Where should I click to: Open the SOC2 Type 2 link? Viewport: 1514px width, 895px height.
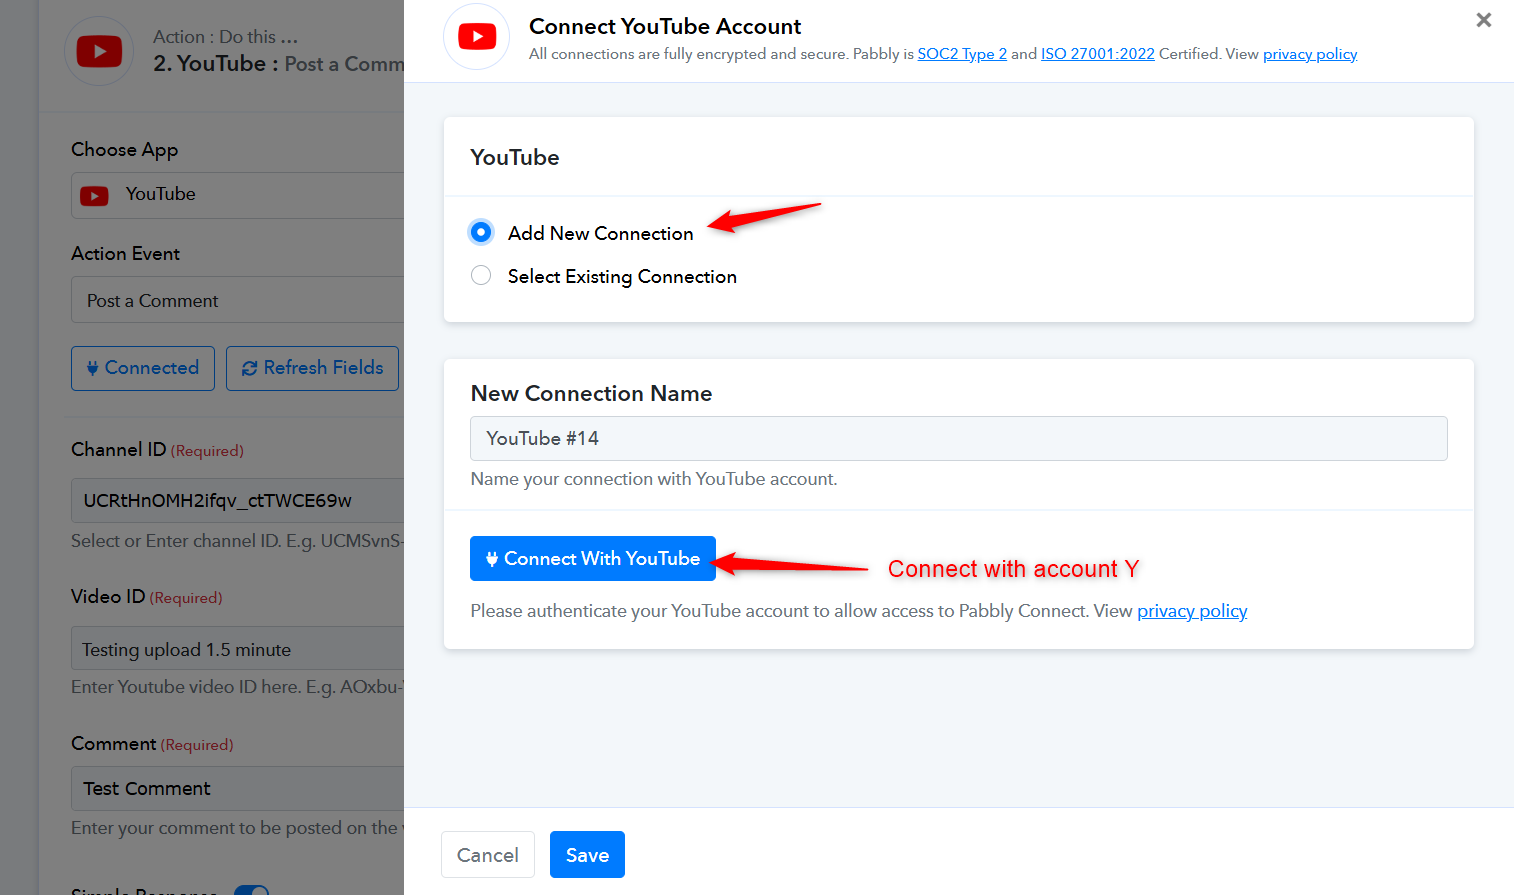(961, 54)
